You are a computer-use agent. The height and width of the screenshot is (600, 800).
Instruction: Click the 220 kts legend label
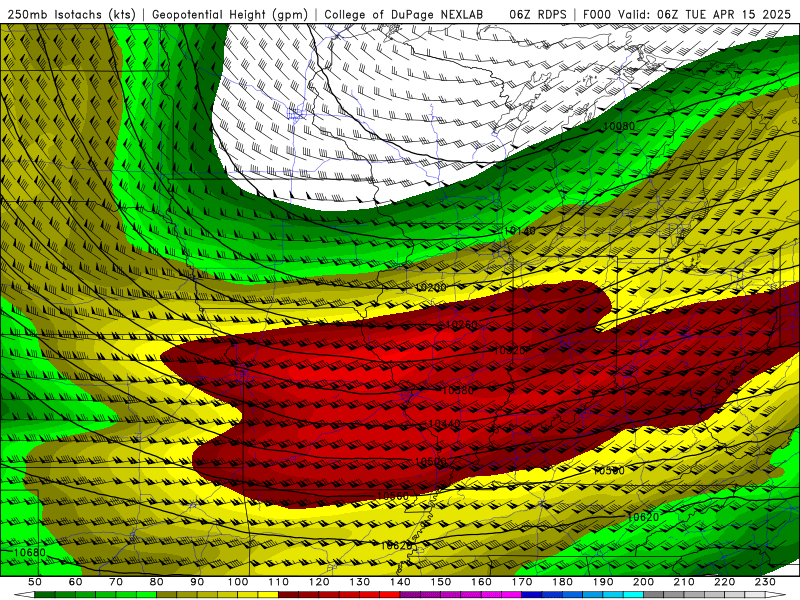[x=724, y=582]
